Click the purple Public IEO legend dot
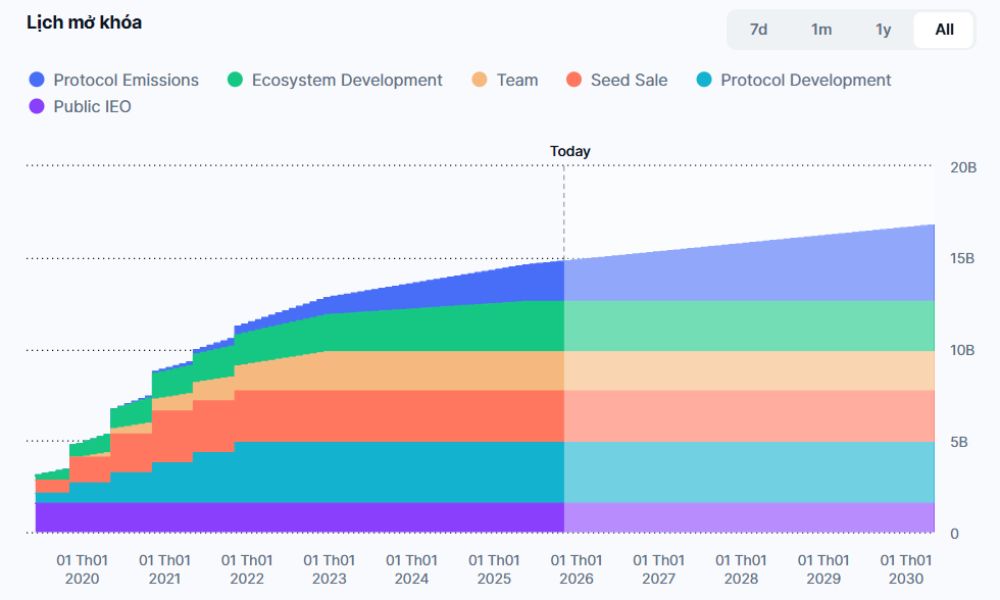 point(37,106)
